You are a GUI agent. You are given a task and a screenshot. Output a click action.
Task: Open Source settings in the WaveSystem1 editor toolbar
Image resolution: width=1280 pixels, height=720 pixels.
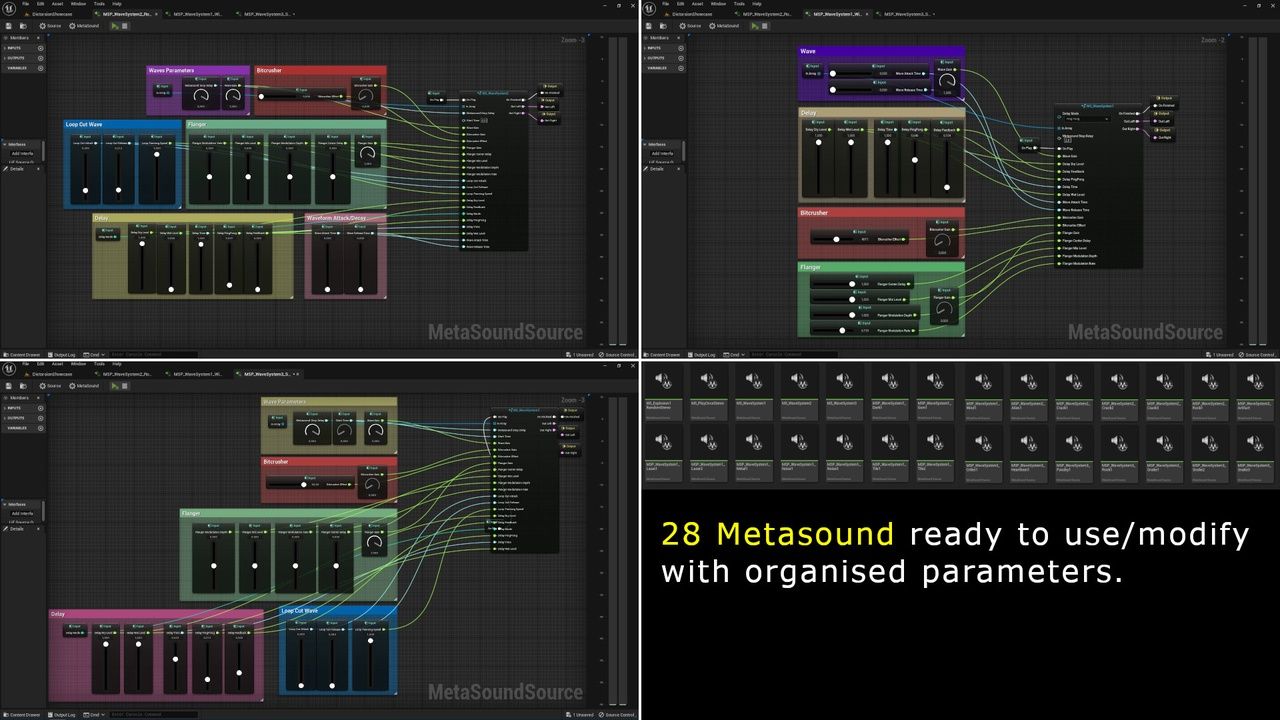(x=692, y=25)
